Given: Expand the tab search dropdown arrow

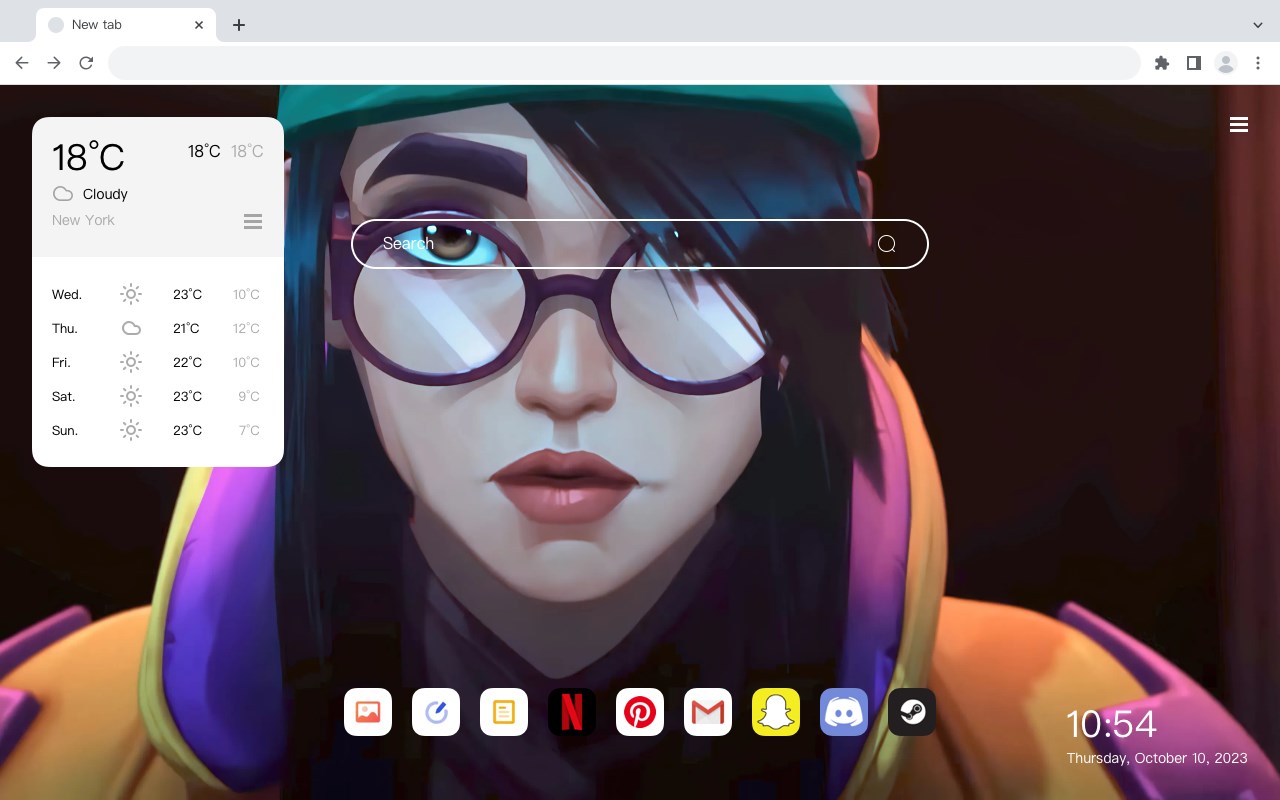Looking at the screenshot, I should point(1258,25).
